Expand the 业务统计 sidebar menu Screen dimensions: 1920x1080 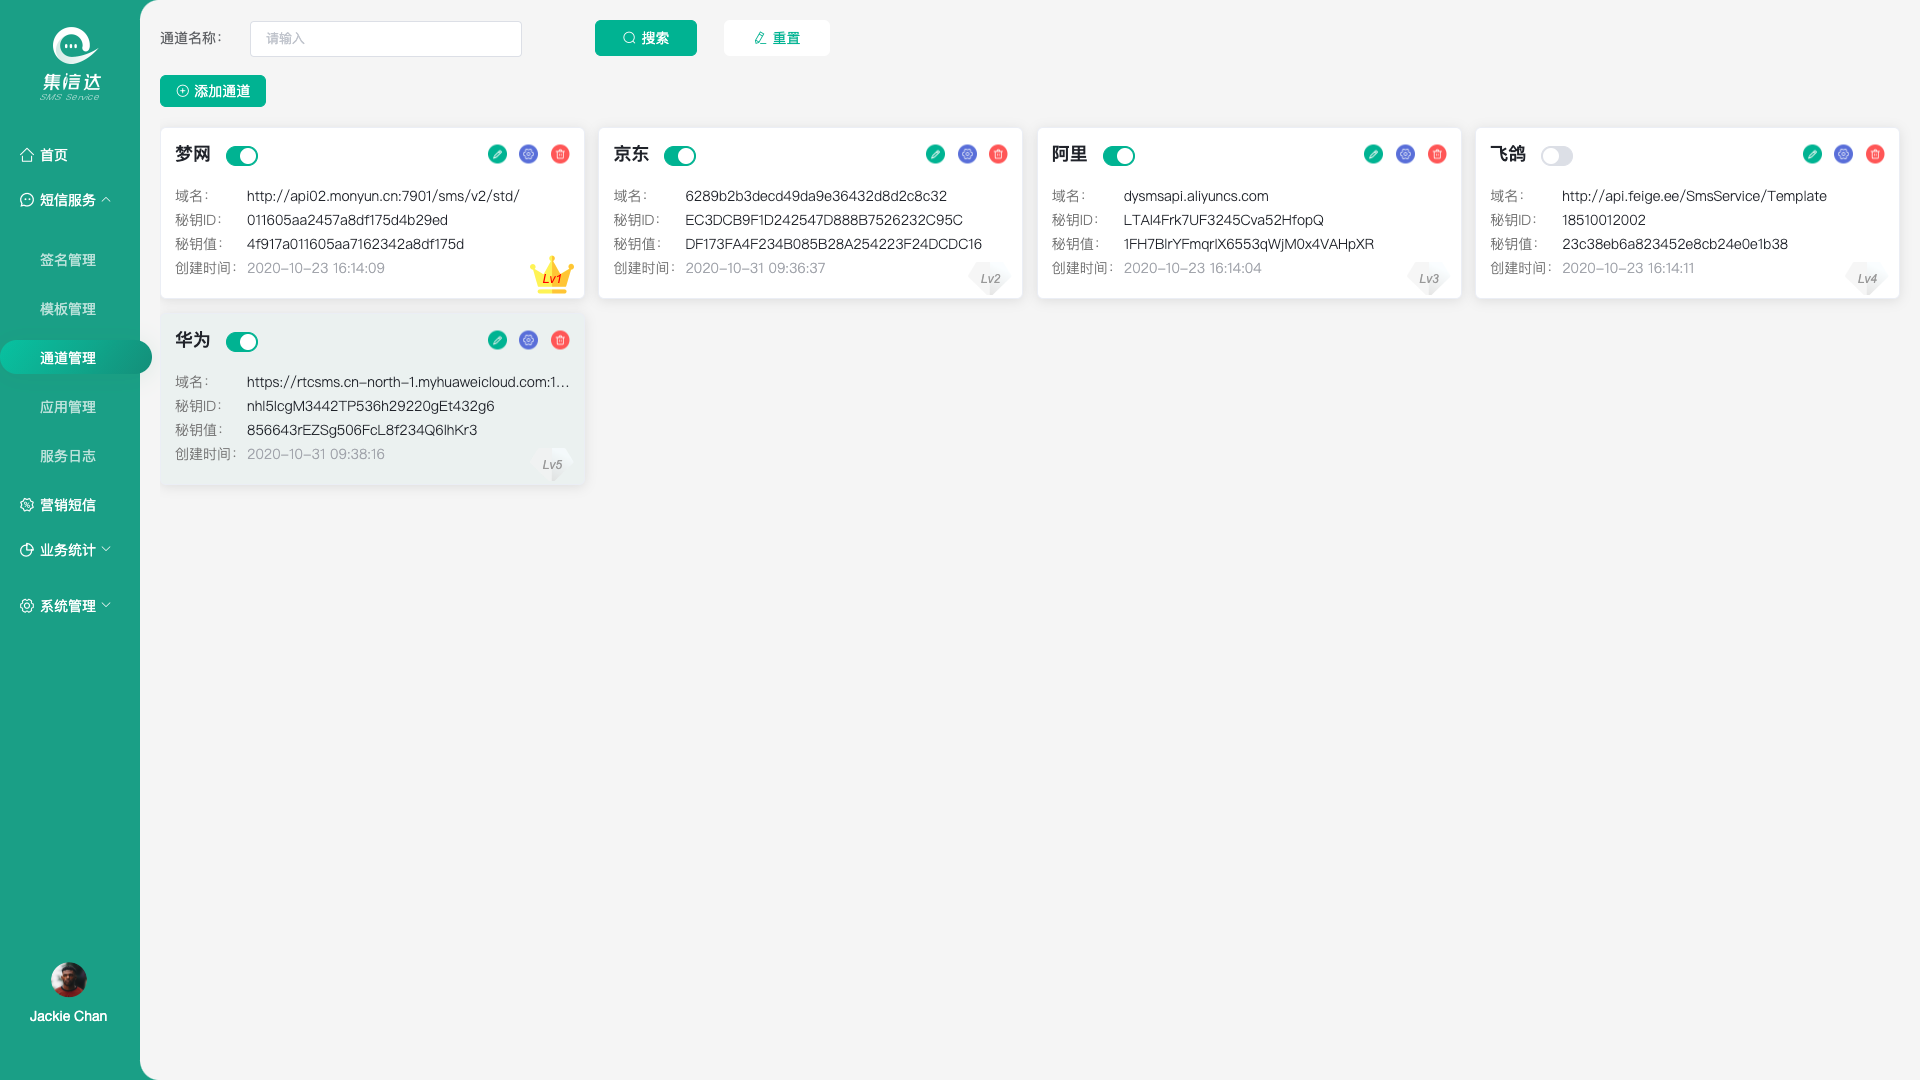tap(67, 550)
